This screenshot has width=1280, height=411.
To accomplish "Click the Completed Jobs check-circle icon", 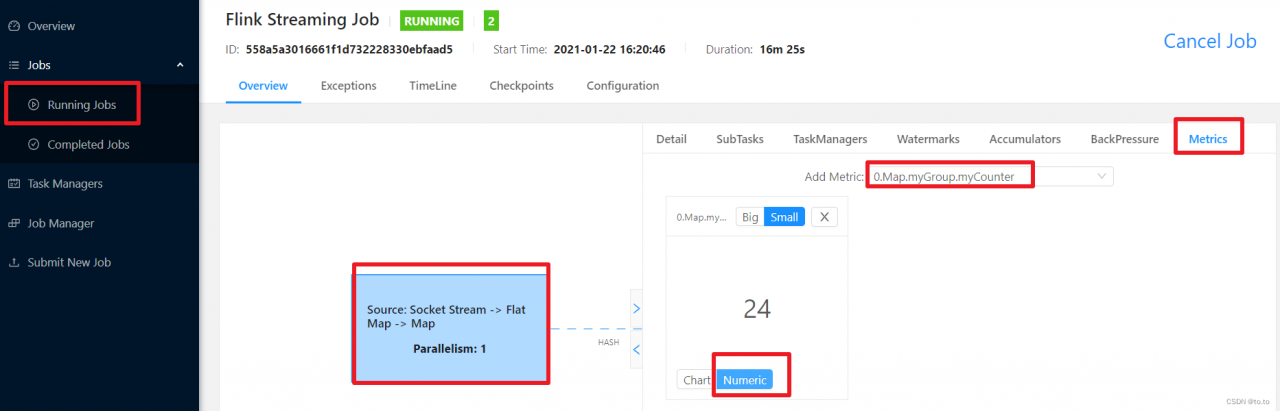I will click(x=34, y=145).
